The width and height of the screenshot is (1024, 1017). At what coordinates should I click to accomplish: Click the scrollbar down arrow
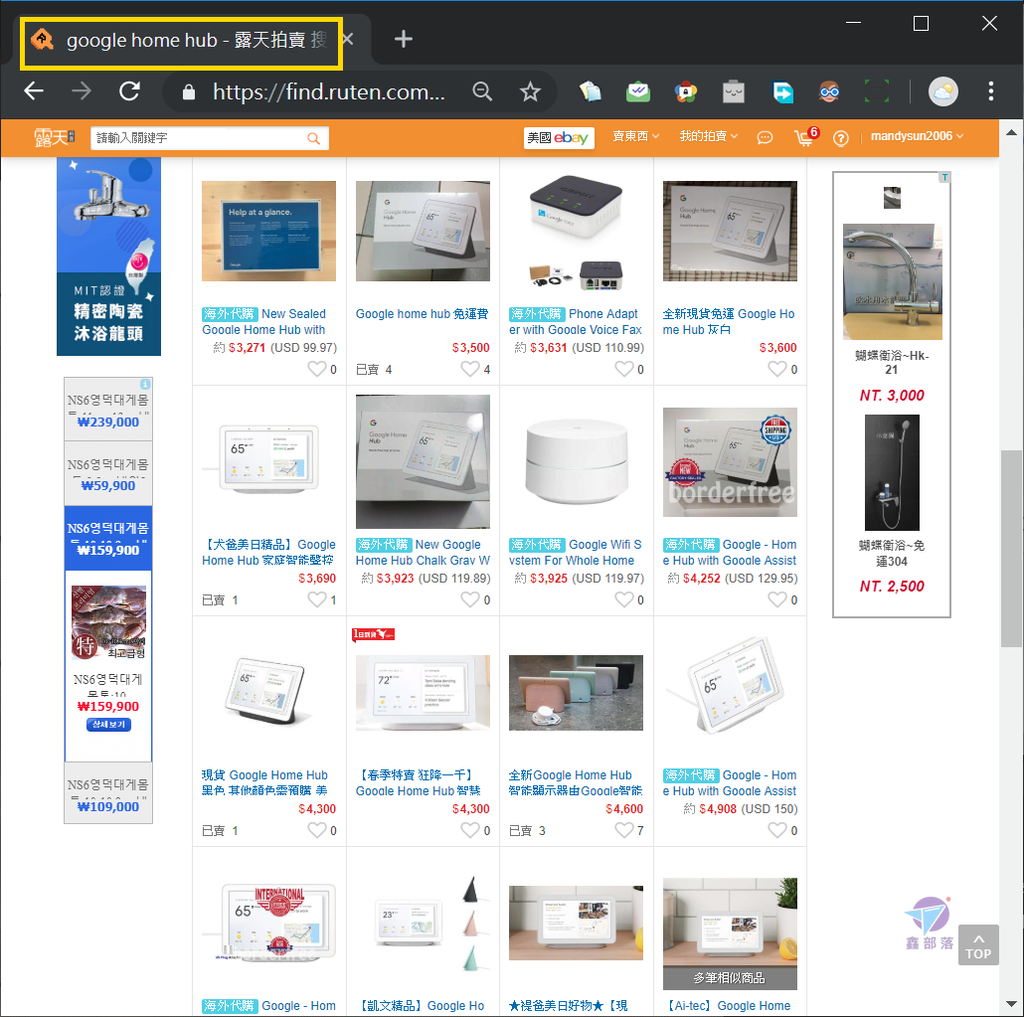1012,1004
